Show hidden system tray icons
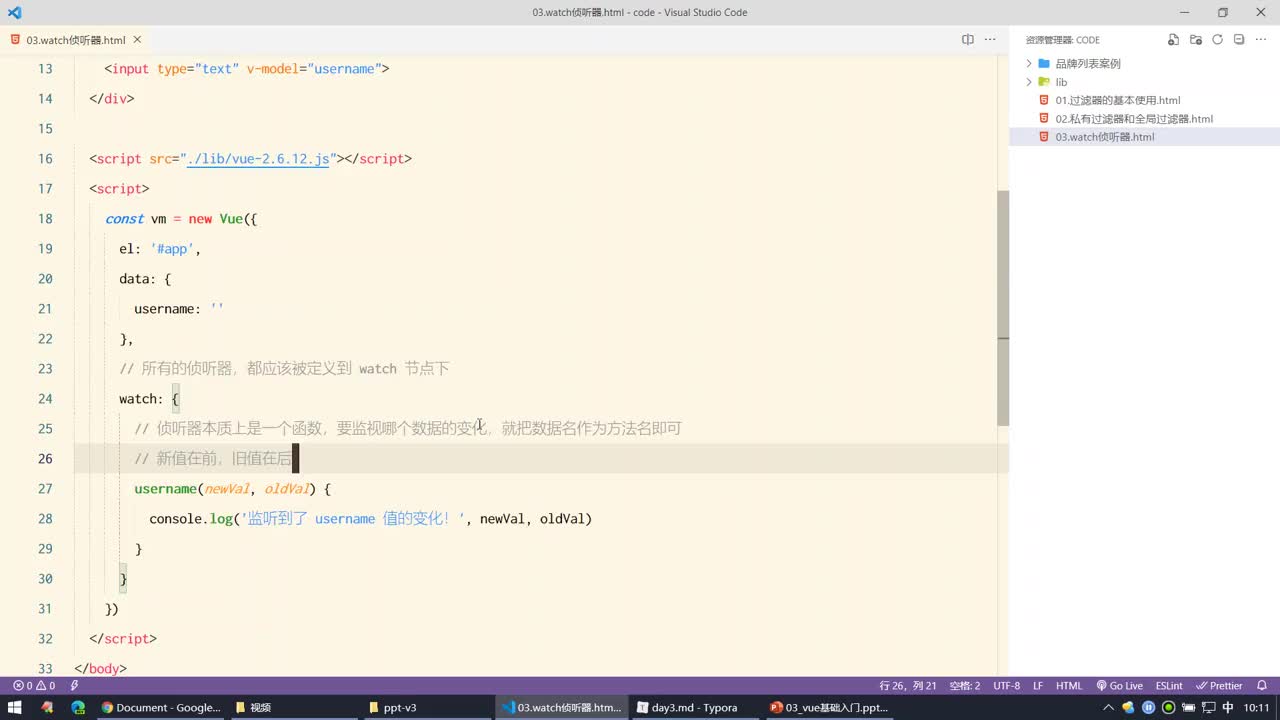Image resolution: width=1280 pixels, height=720 pixels. pyautogui.click(x=1108, y=707)
